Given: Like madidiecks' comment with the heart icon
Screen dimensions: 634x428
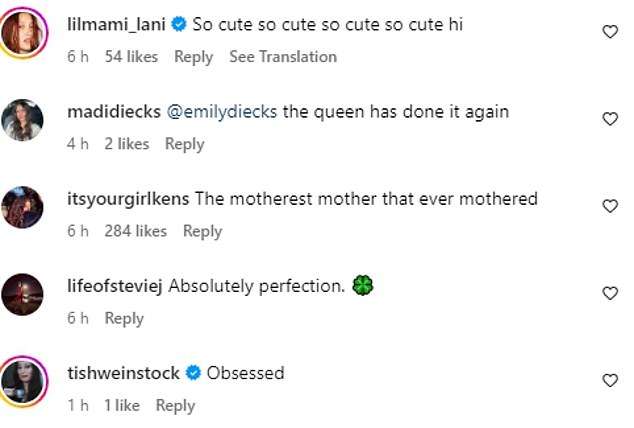Looking at the screenshot, I should click(610, 119).
